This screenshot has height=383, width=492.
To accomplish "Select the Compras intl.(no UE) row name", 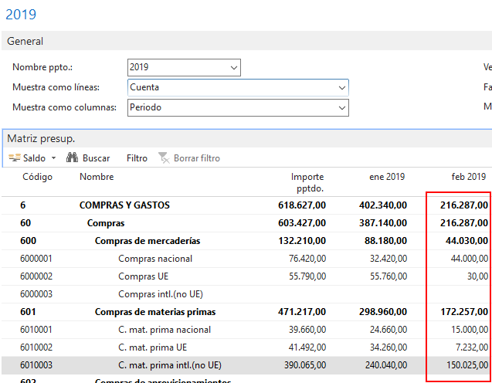I will pos(161,294).
